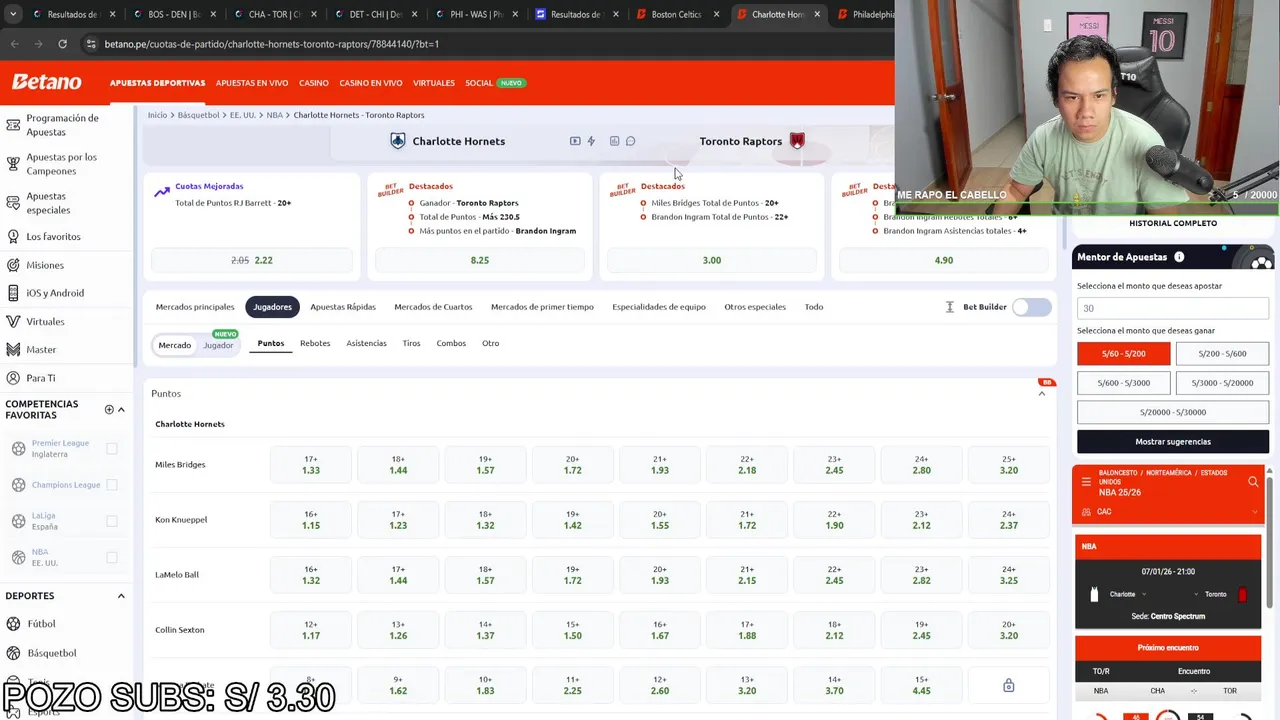Image resolution: width=1280 pixels, height=720 pixels.
Task: Click the trophy icon for Apuestas por los Campeones
Action: tap(13, 164)
